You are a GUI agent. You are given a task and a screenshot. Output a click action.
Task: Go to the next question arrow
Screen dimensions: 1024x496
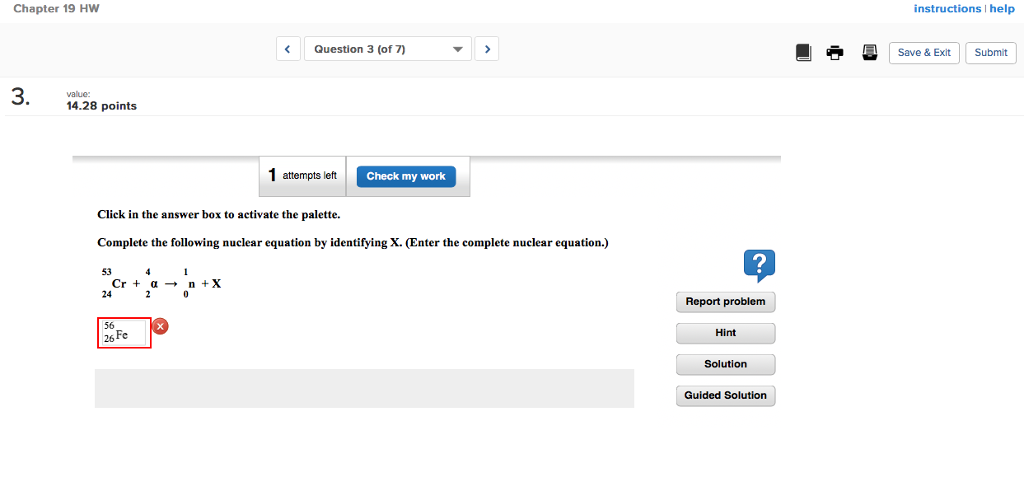pyautogui.click(x=487, y=49)
